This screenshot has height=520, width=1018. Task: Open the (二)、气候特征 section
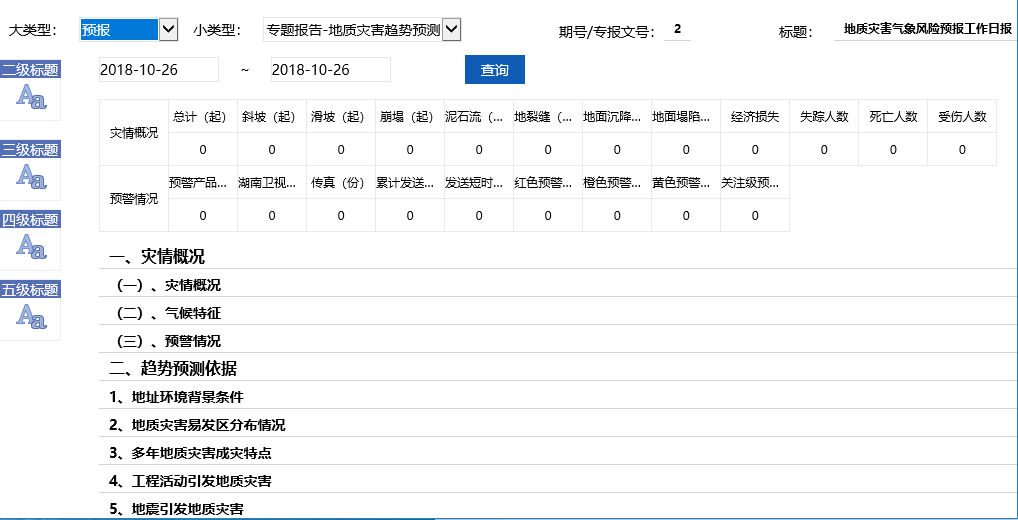(169, 313)
